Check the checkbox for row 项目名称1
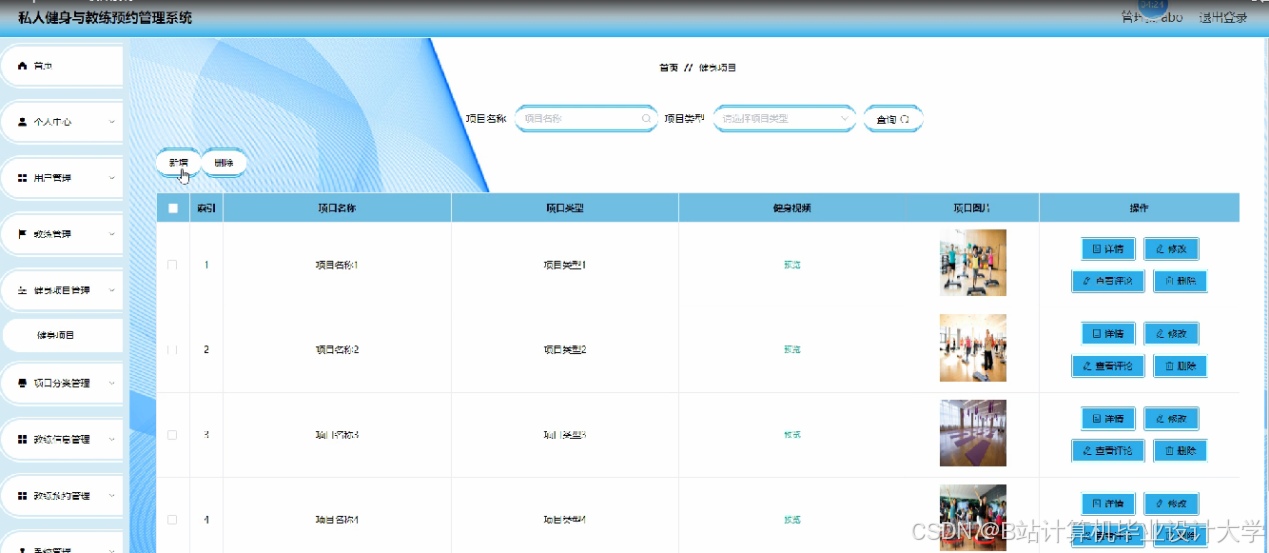1269x553 pixels. coord(173,265)
